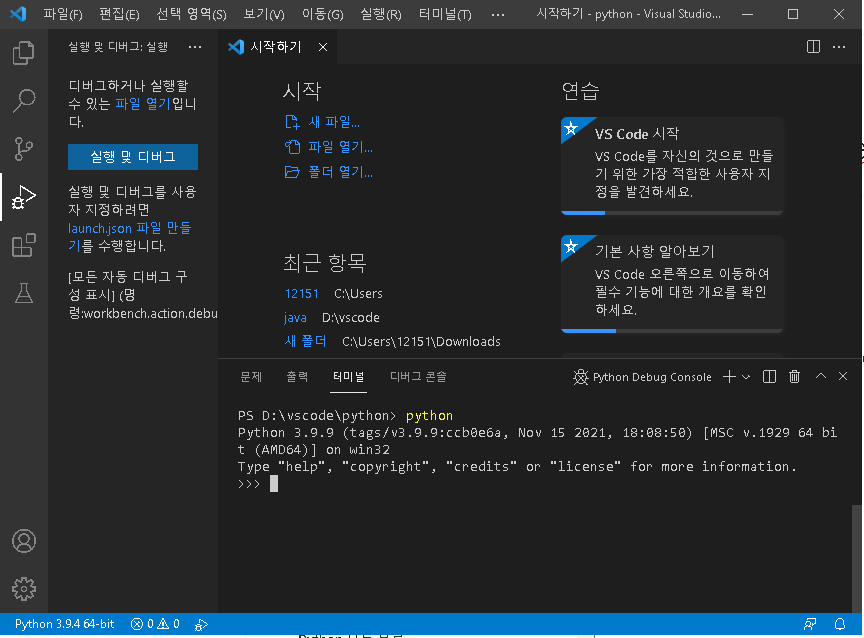Open the 이동(G) menu
The image size is (864, 638).
[x=322, y=14]
